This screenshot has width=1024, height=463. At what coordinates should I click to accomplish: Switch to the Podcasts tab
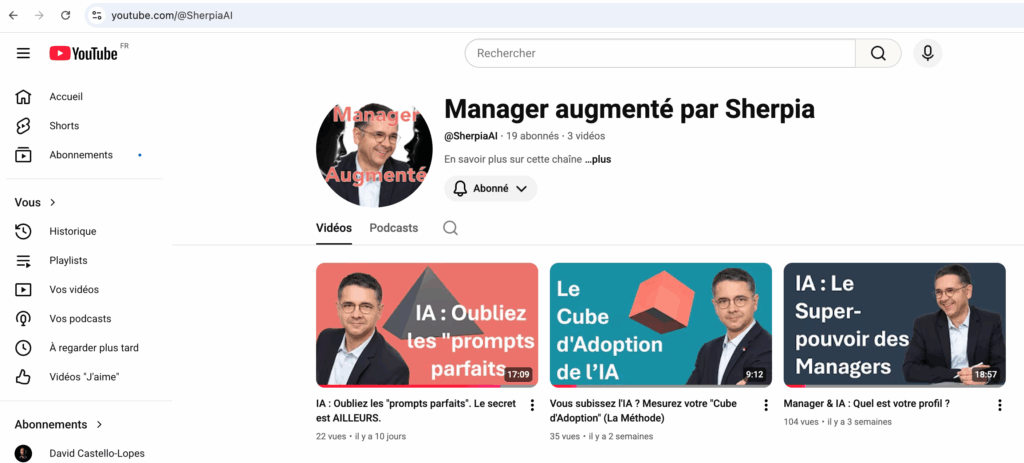(x=394, y=228)
